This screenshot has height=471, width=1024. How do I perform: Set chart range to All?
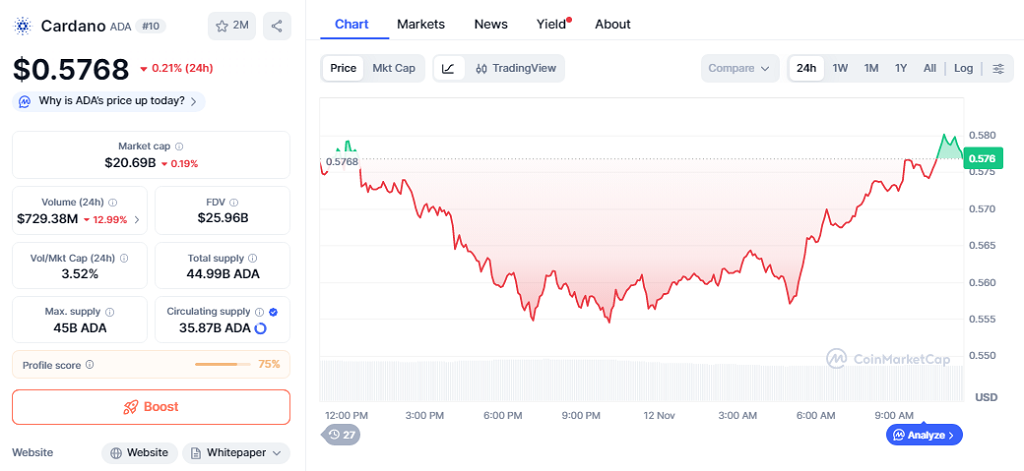click(x=930, y=69)
